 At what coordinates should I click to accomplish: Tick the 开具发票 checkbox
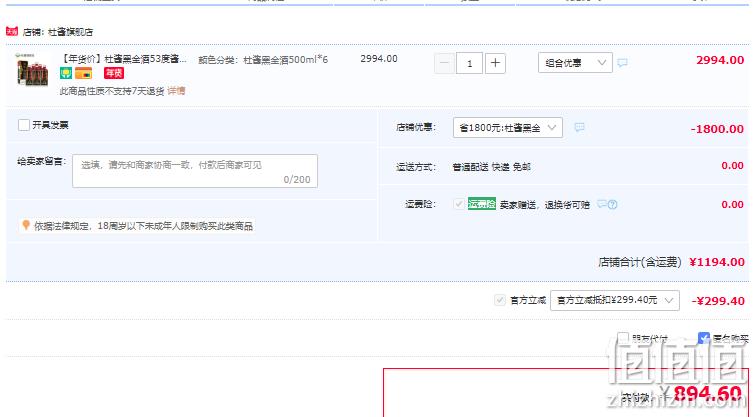pos(24,125)
